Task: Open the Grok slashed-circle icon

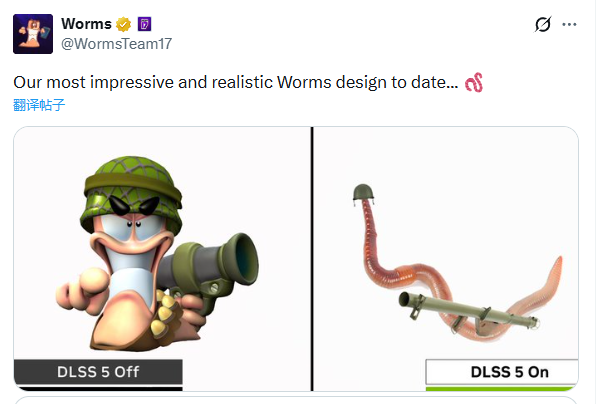Action: [x=542, y=24]
